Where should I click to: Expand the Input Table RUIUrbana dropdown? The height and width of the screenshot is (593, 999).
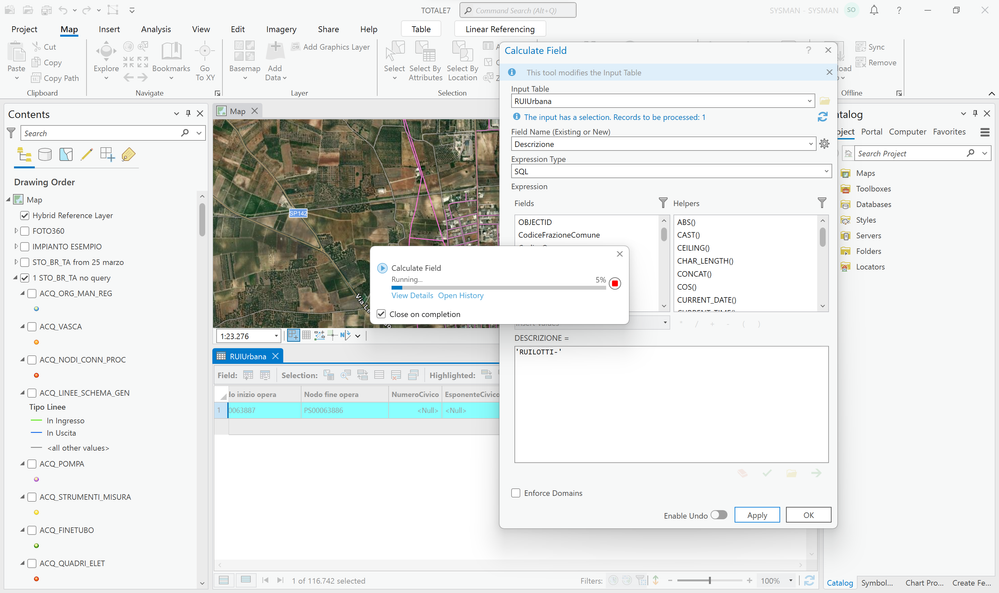[x=809, y=101]
